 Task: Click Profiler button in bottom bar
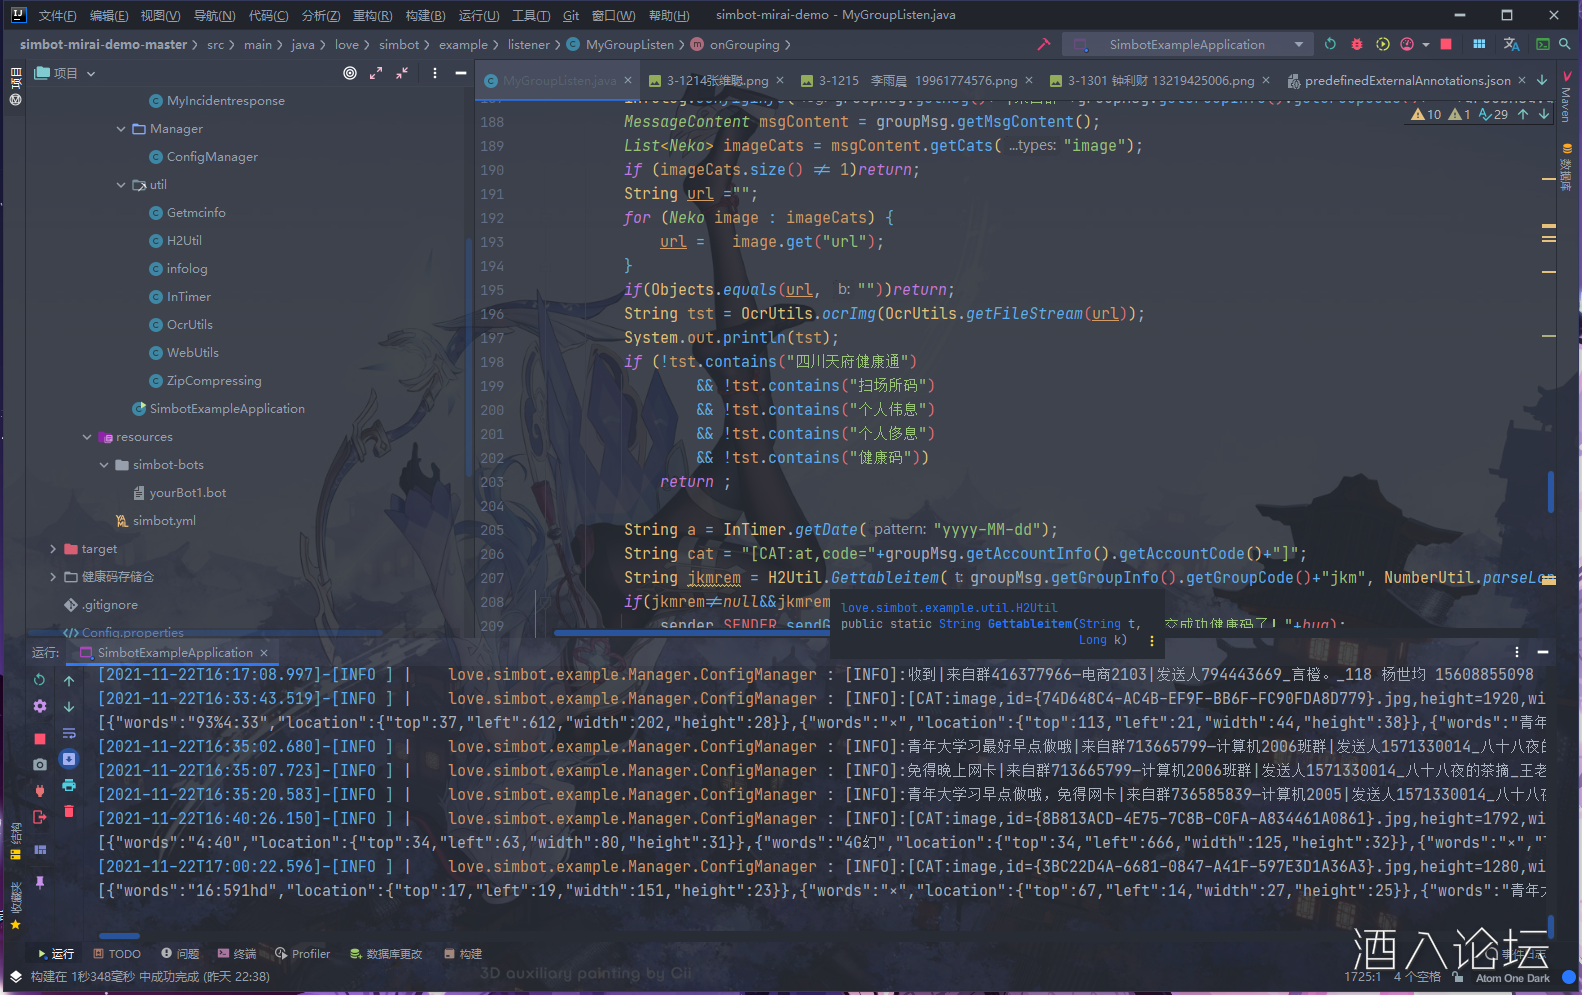302,954
